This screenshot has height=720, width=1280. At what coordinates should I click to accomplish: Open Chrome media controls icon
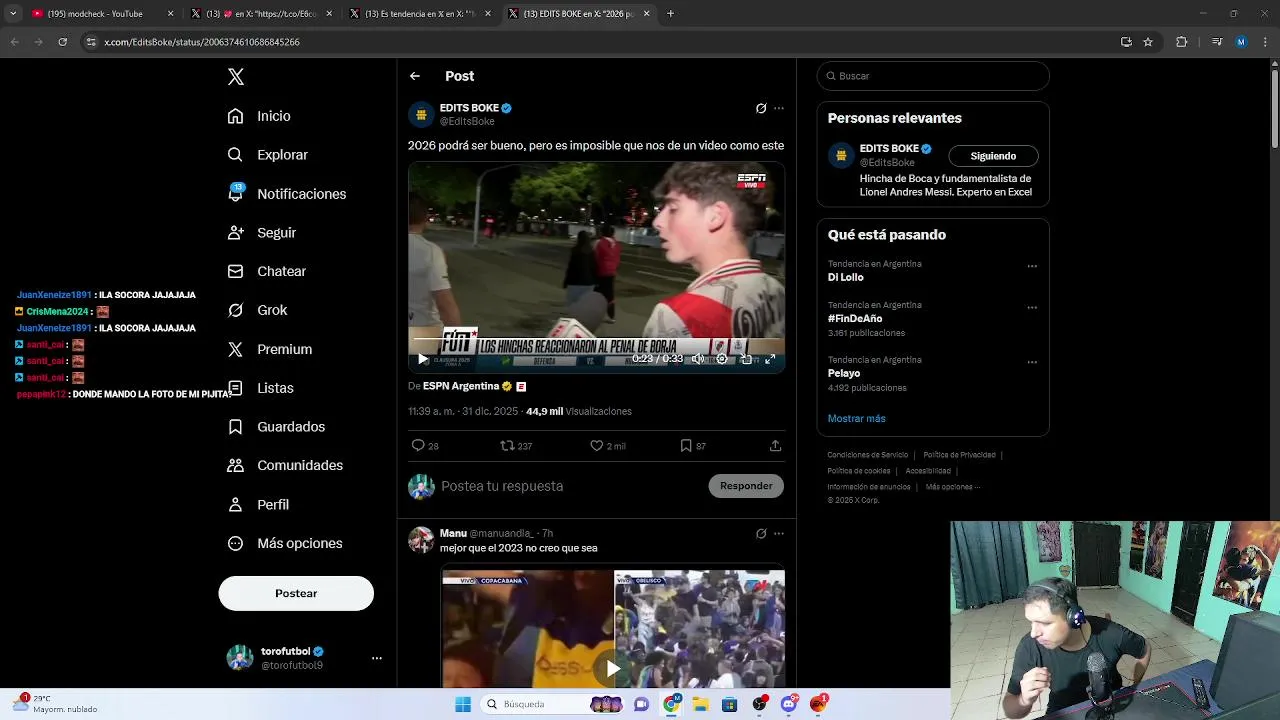click(1217, 42)
